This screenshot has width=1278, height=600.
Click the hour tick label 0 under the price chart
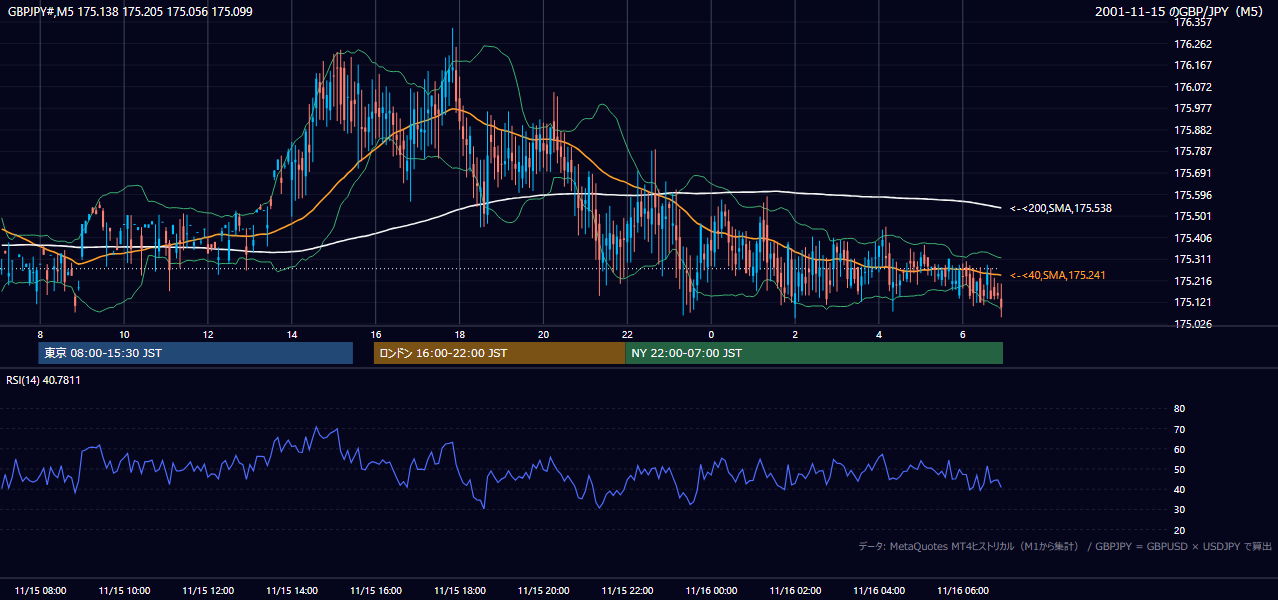coord(711,334)
